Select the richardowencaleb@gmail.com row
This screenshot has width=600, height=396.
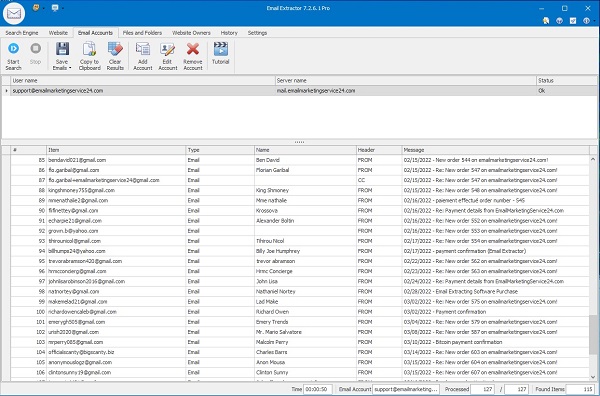click(x=300, y=312)
